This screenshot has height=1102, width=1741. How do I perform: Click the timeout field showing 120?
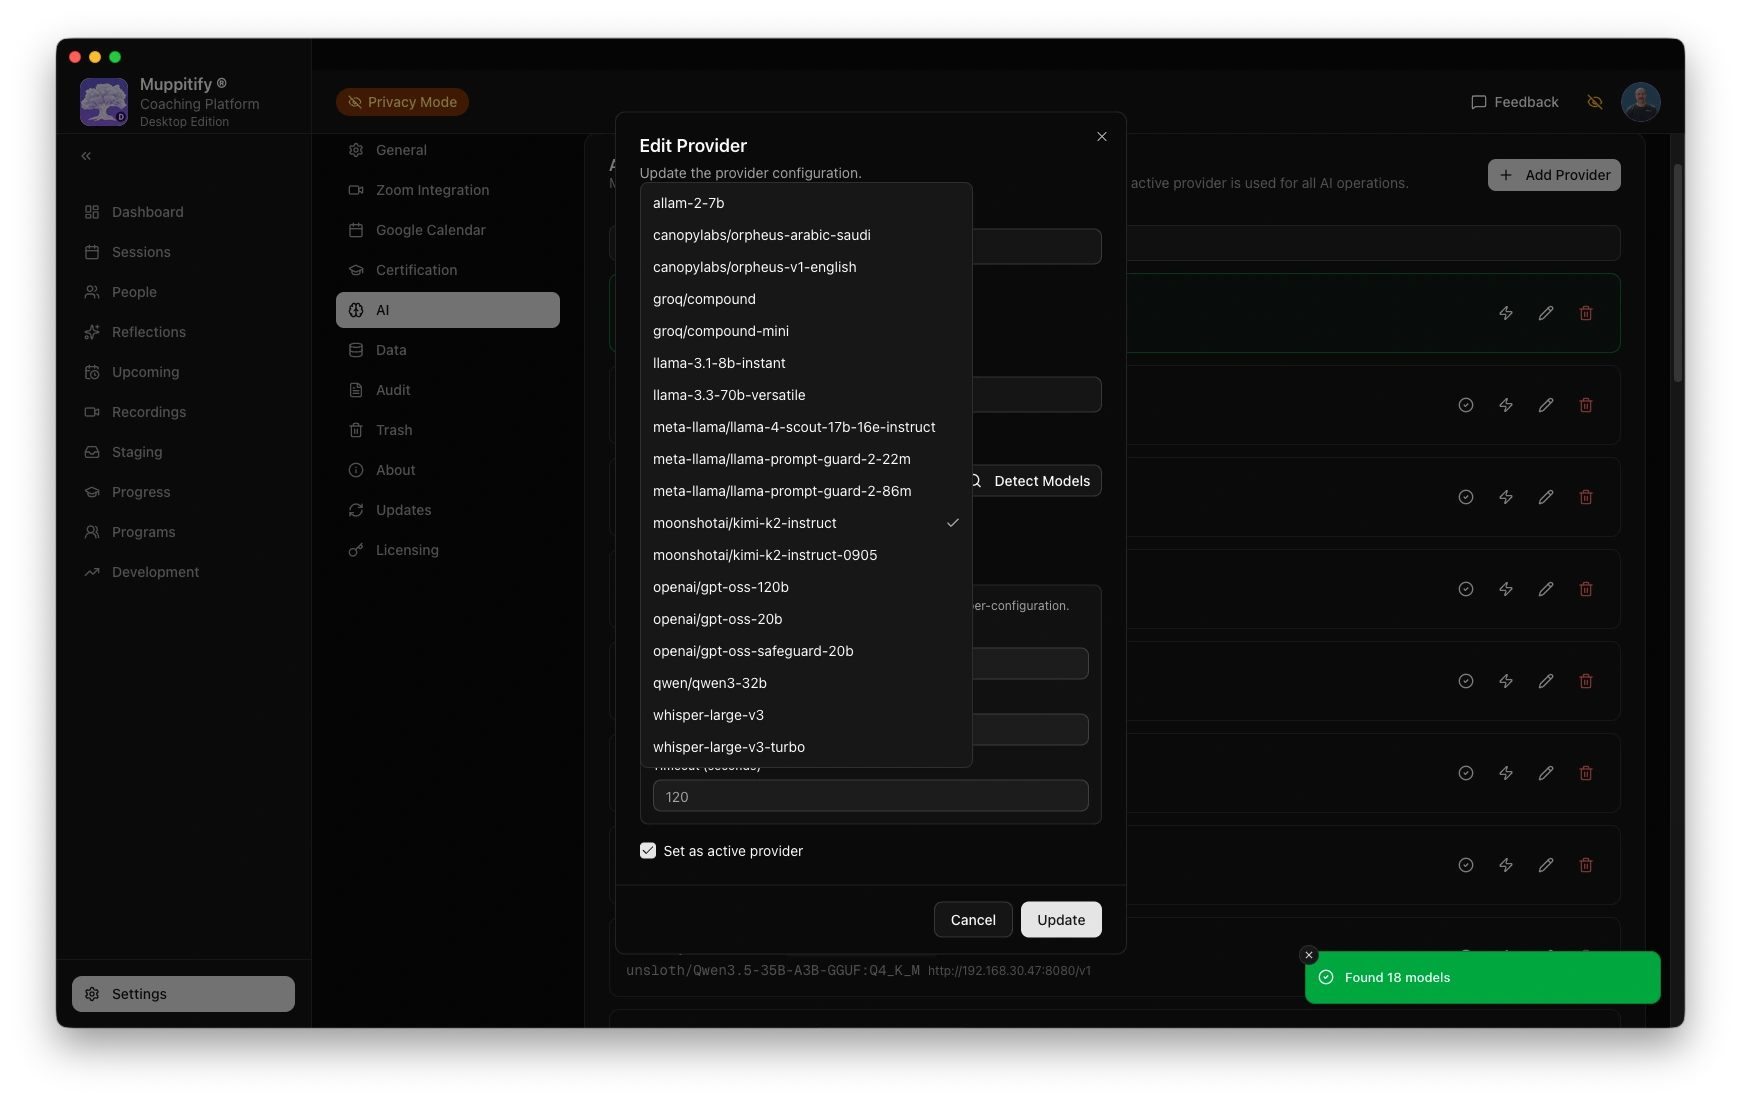pyautogui.click(x=870, y=797)
